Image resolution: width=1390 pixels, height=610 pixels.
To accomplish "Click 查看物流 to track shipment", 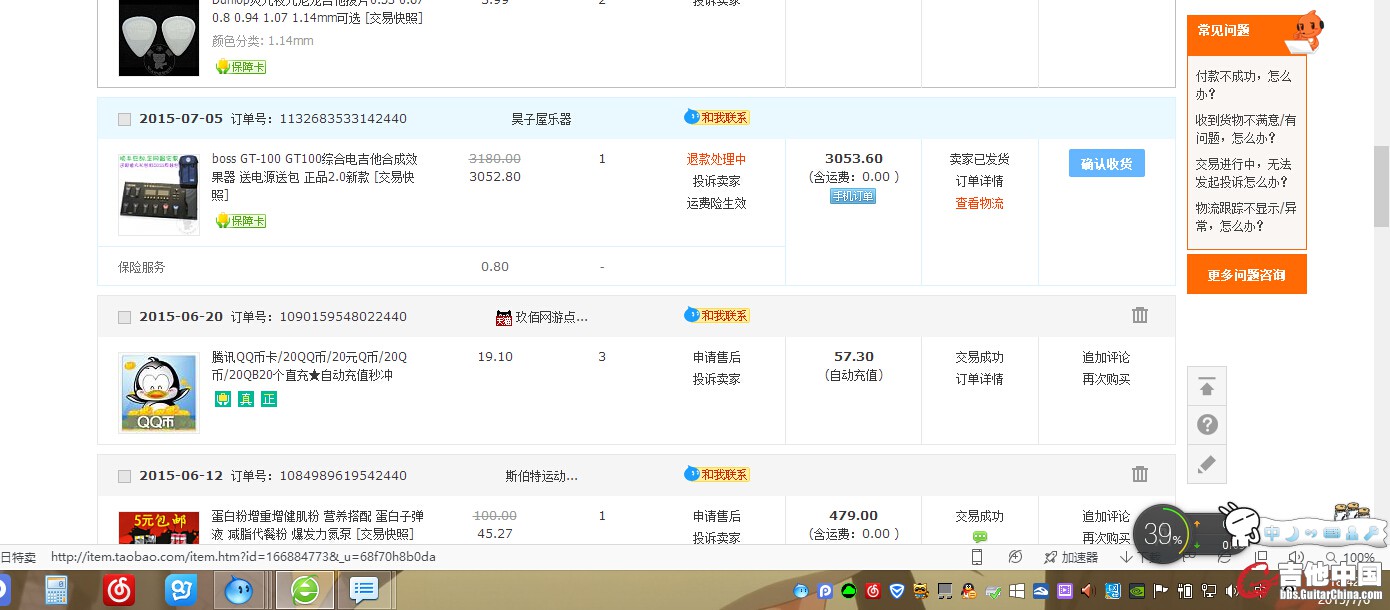I will click(x=979, y=203).
